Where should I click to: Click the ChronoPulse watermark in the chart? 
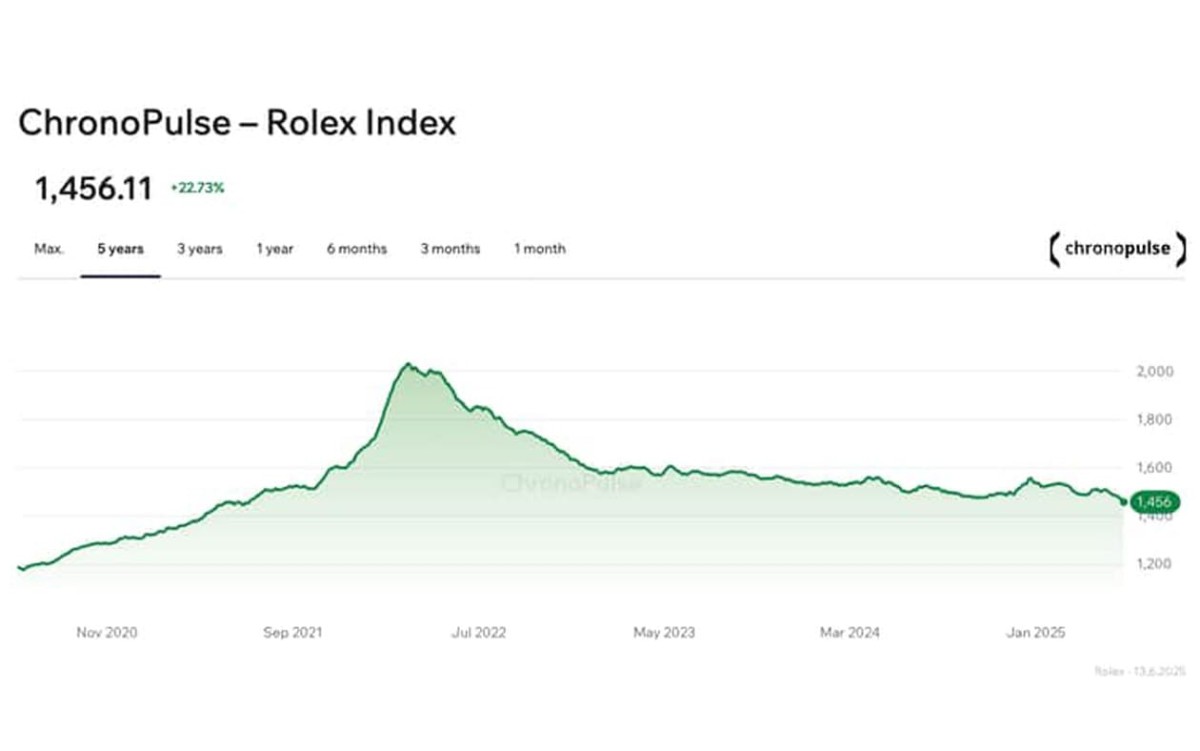[x=568, y=484]
